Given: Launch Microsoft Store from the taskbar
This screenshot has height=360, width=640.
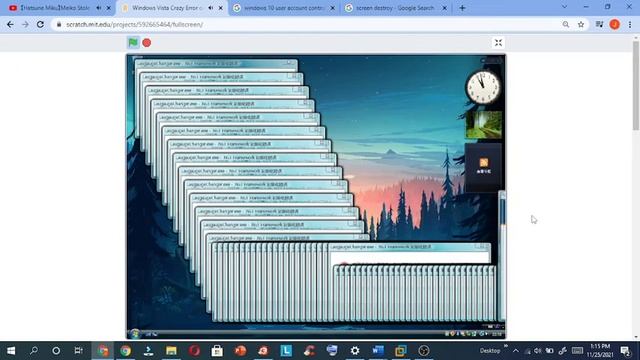Looking at the screenshot, I should point(217,351).
